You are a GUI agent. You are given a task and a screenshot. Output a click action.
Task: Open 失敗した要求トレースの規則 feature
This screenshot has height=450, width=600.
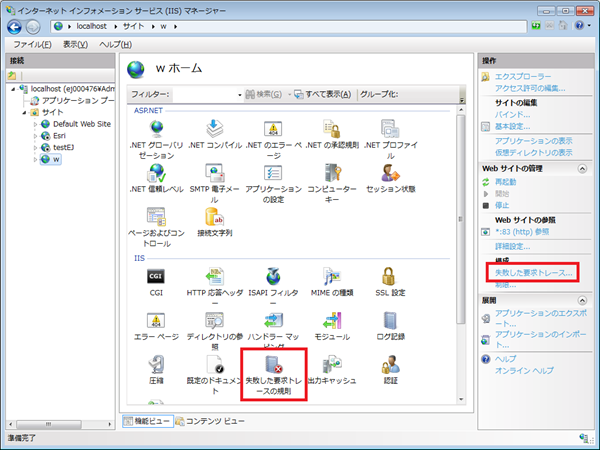(x=273, y=375)
